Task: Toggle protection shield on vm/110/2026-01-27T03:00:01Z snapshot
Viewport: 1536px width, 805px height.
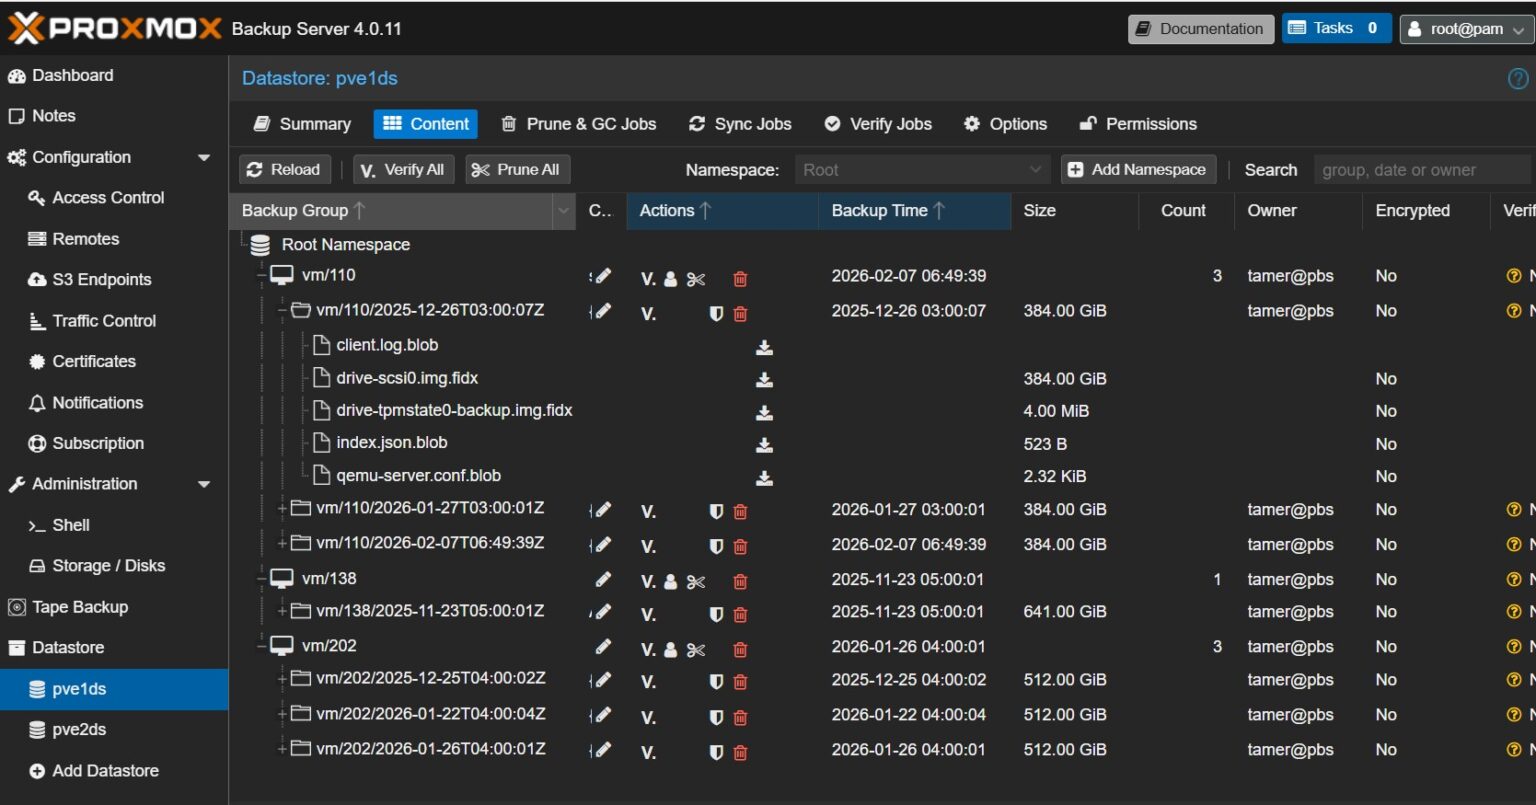Action: tap(716, 511)
